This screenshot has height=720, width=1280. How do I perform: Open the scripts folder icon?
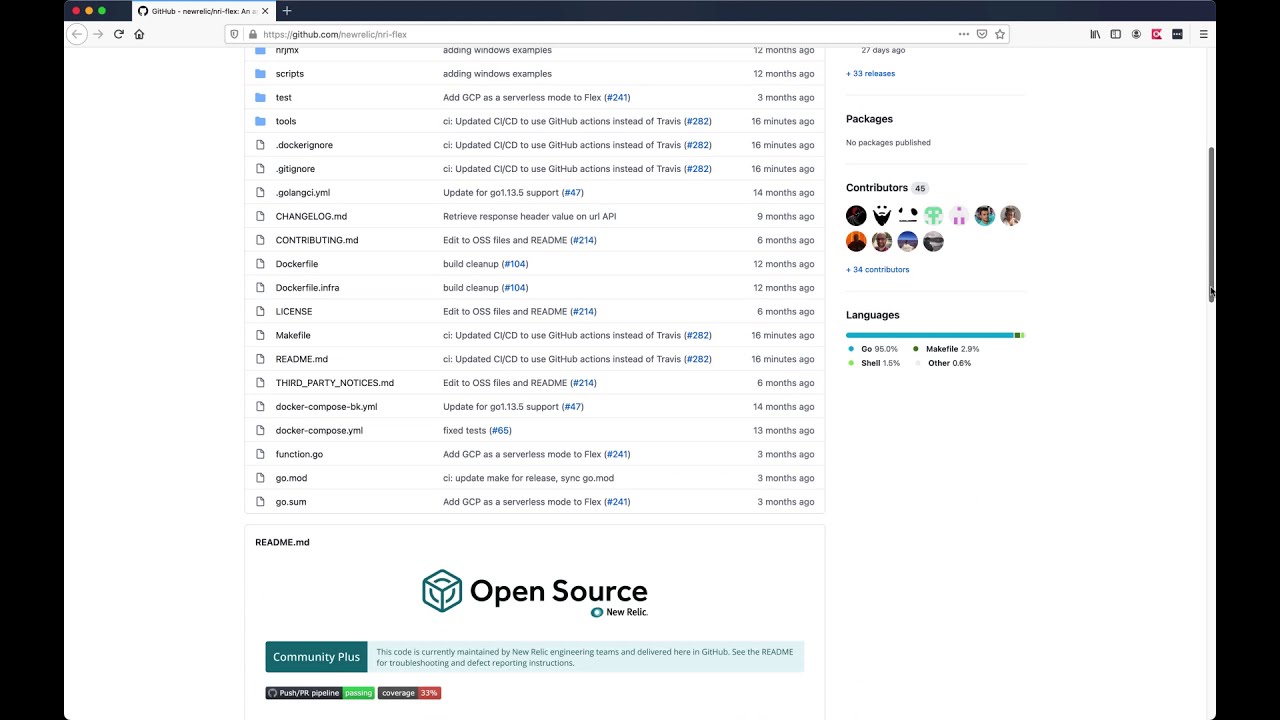point(260,74)
